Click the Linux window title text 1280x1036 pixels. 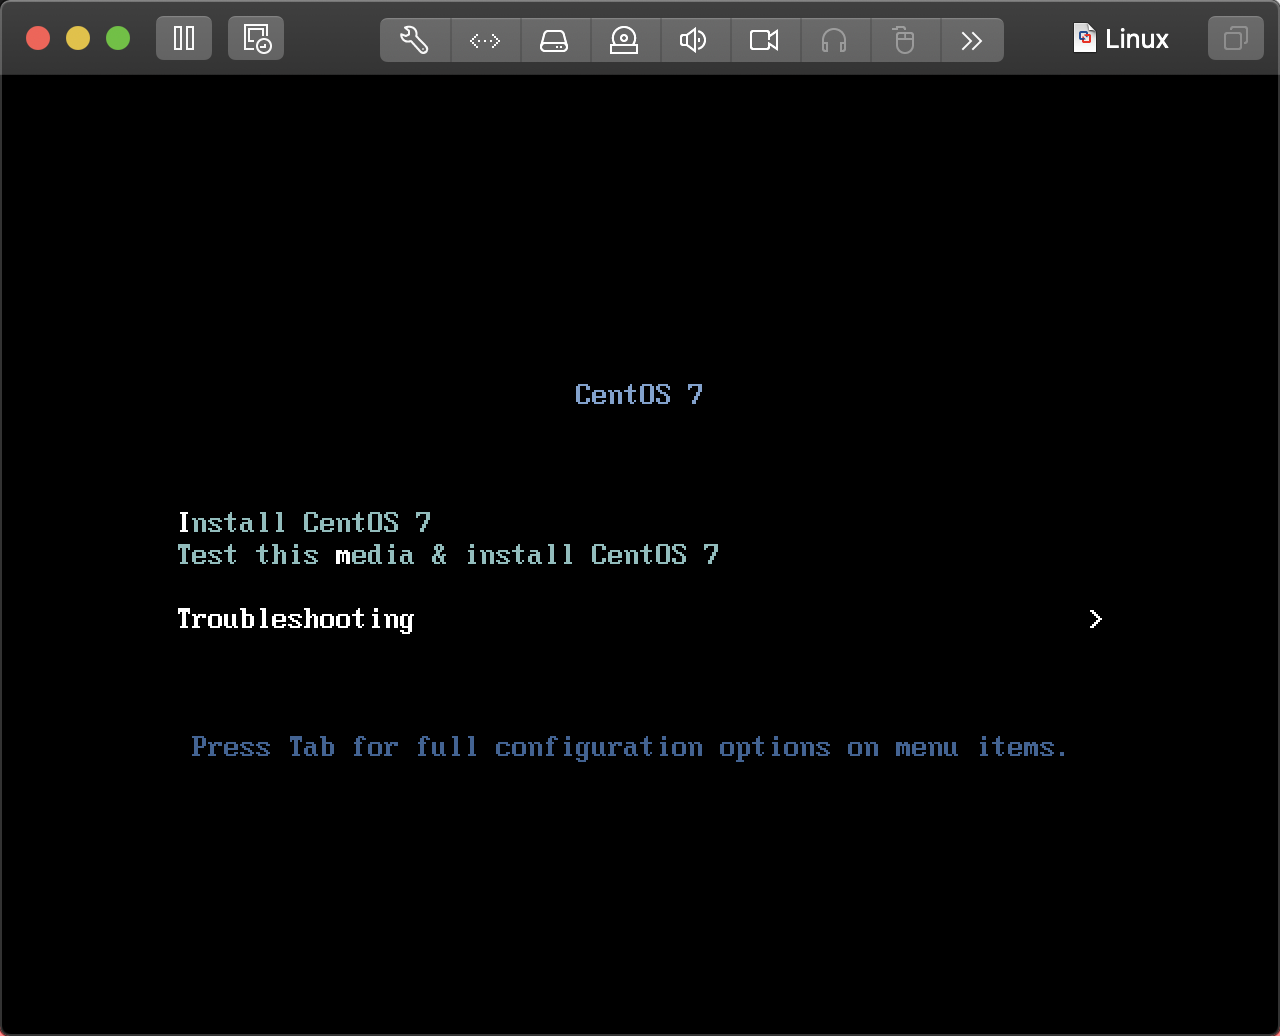click(1137, 39)
